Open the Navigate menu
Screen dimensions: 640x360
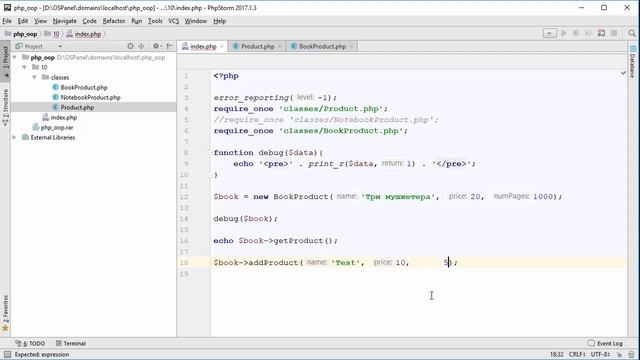64,21
